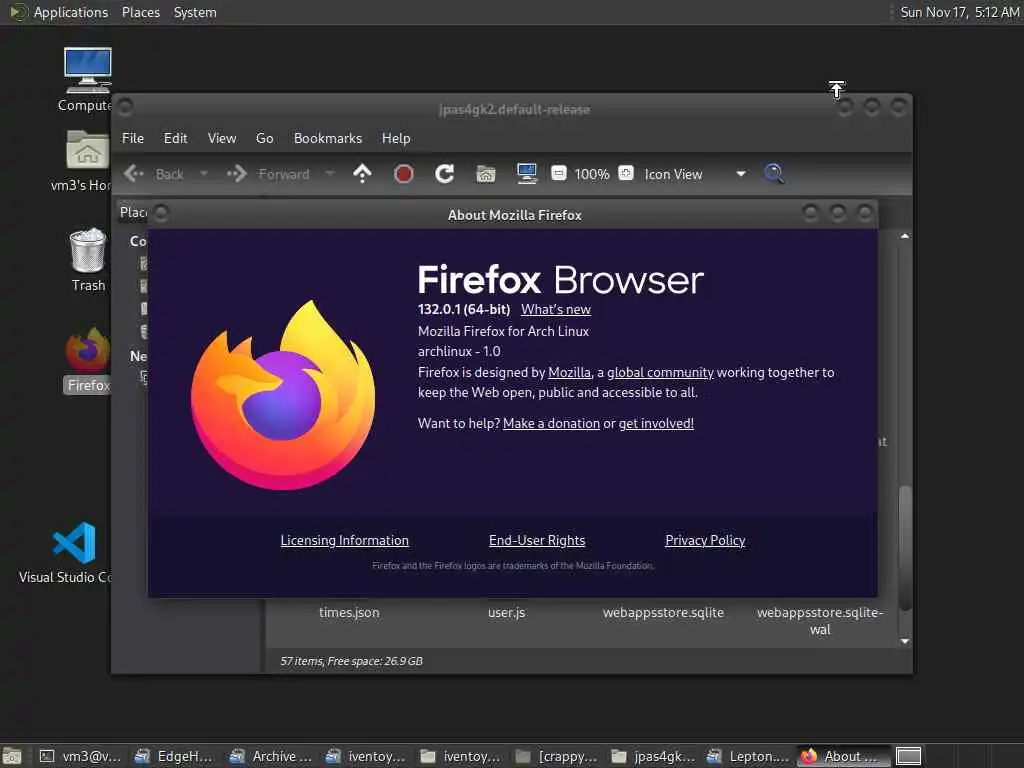This screenshot has height=768, width=1024.
Task: Open Forward history dropdown arrow
Action: pyautogui.click(x=330, y=174)
